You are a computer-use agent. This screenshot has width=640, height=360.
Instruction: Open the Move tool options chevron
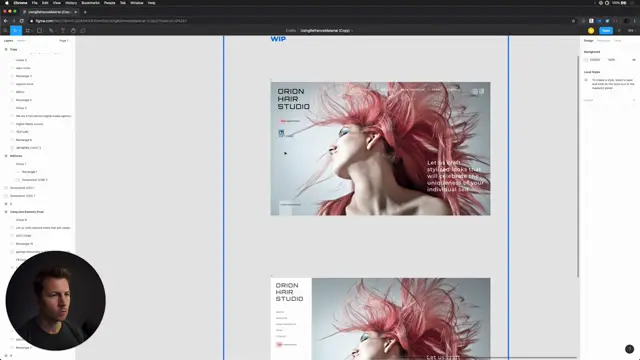point(19,31)
